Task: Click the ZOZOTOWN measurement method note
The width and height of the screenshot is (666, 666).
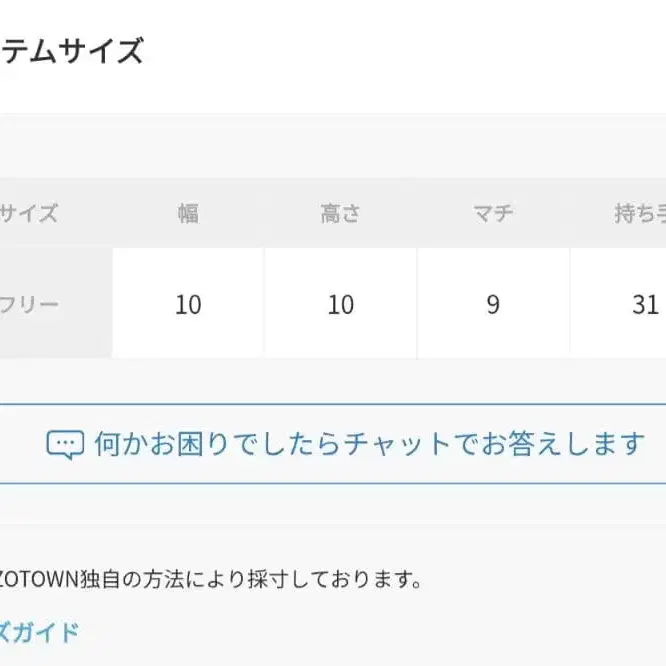Action: (210, 579)
